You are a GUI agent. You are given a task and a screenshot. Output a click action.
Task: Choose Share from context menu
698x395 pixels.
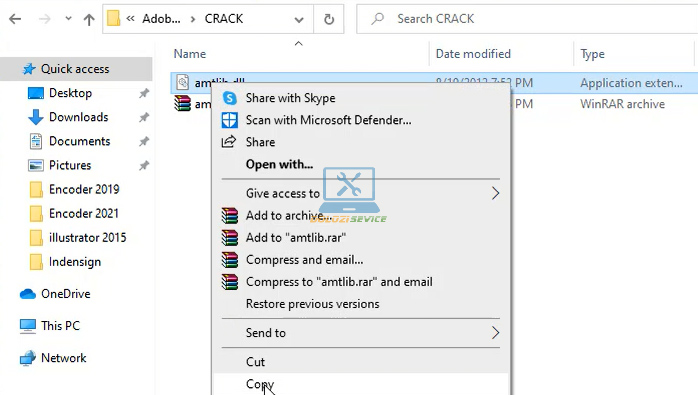tap(260, 142)
